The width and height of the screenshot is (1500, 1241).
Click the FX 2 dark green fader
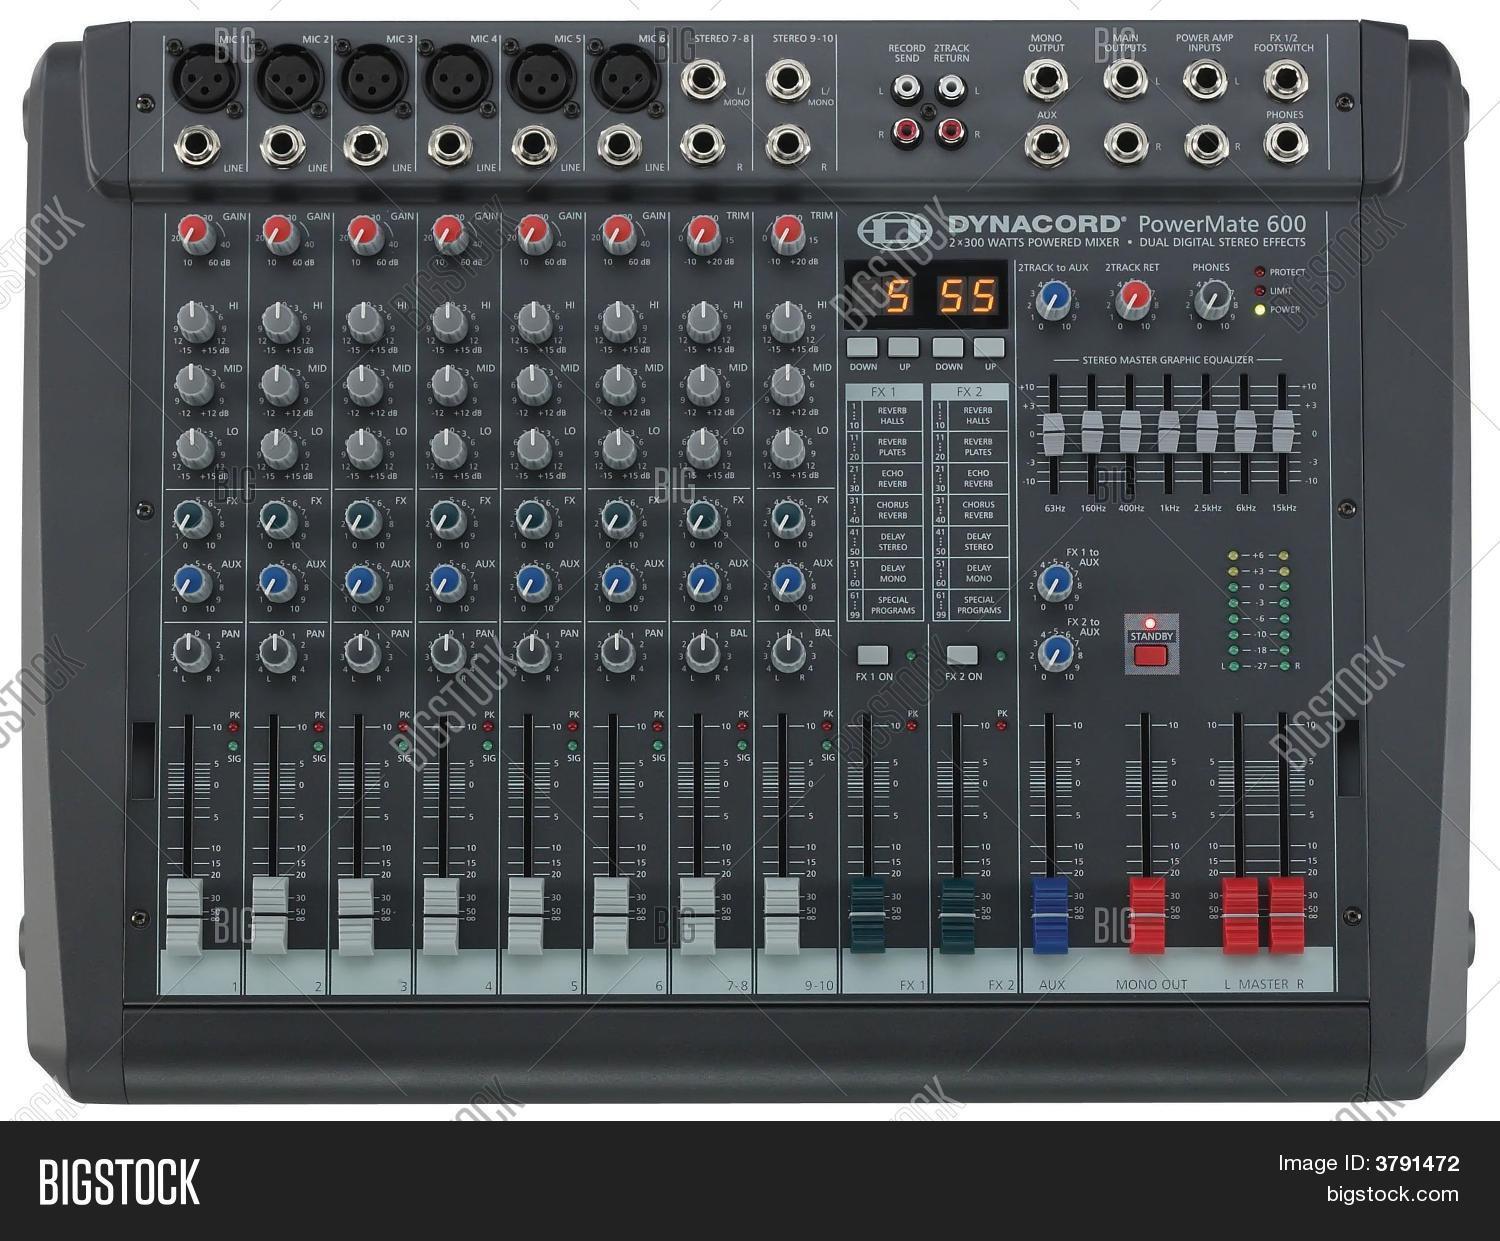pos(959,914)
